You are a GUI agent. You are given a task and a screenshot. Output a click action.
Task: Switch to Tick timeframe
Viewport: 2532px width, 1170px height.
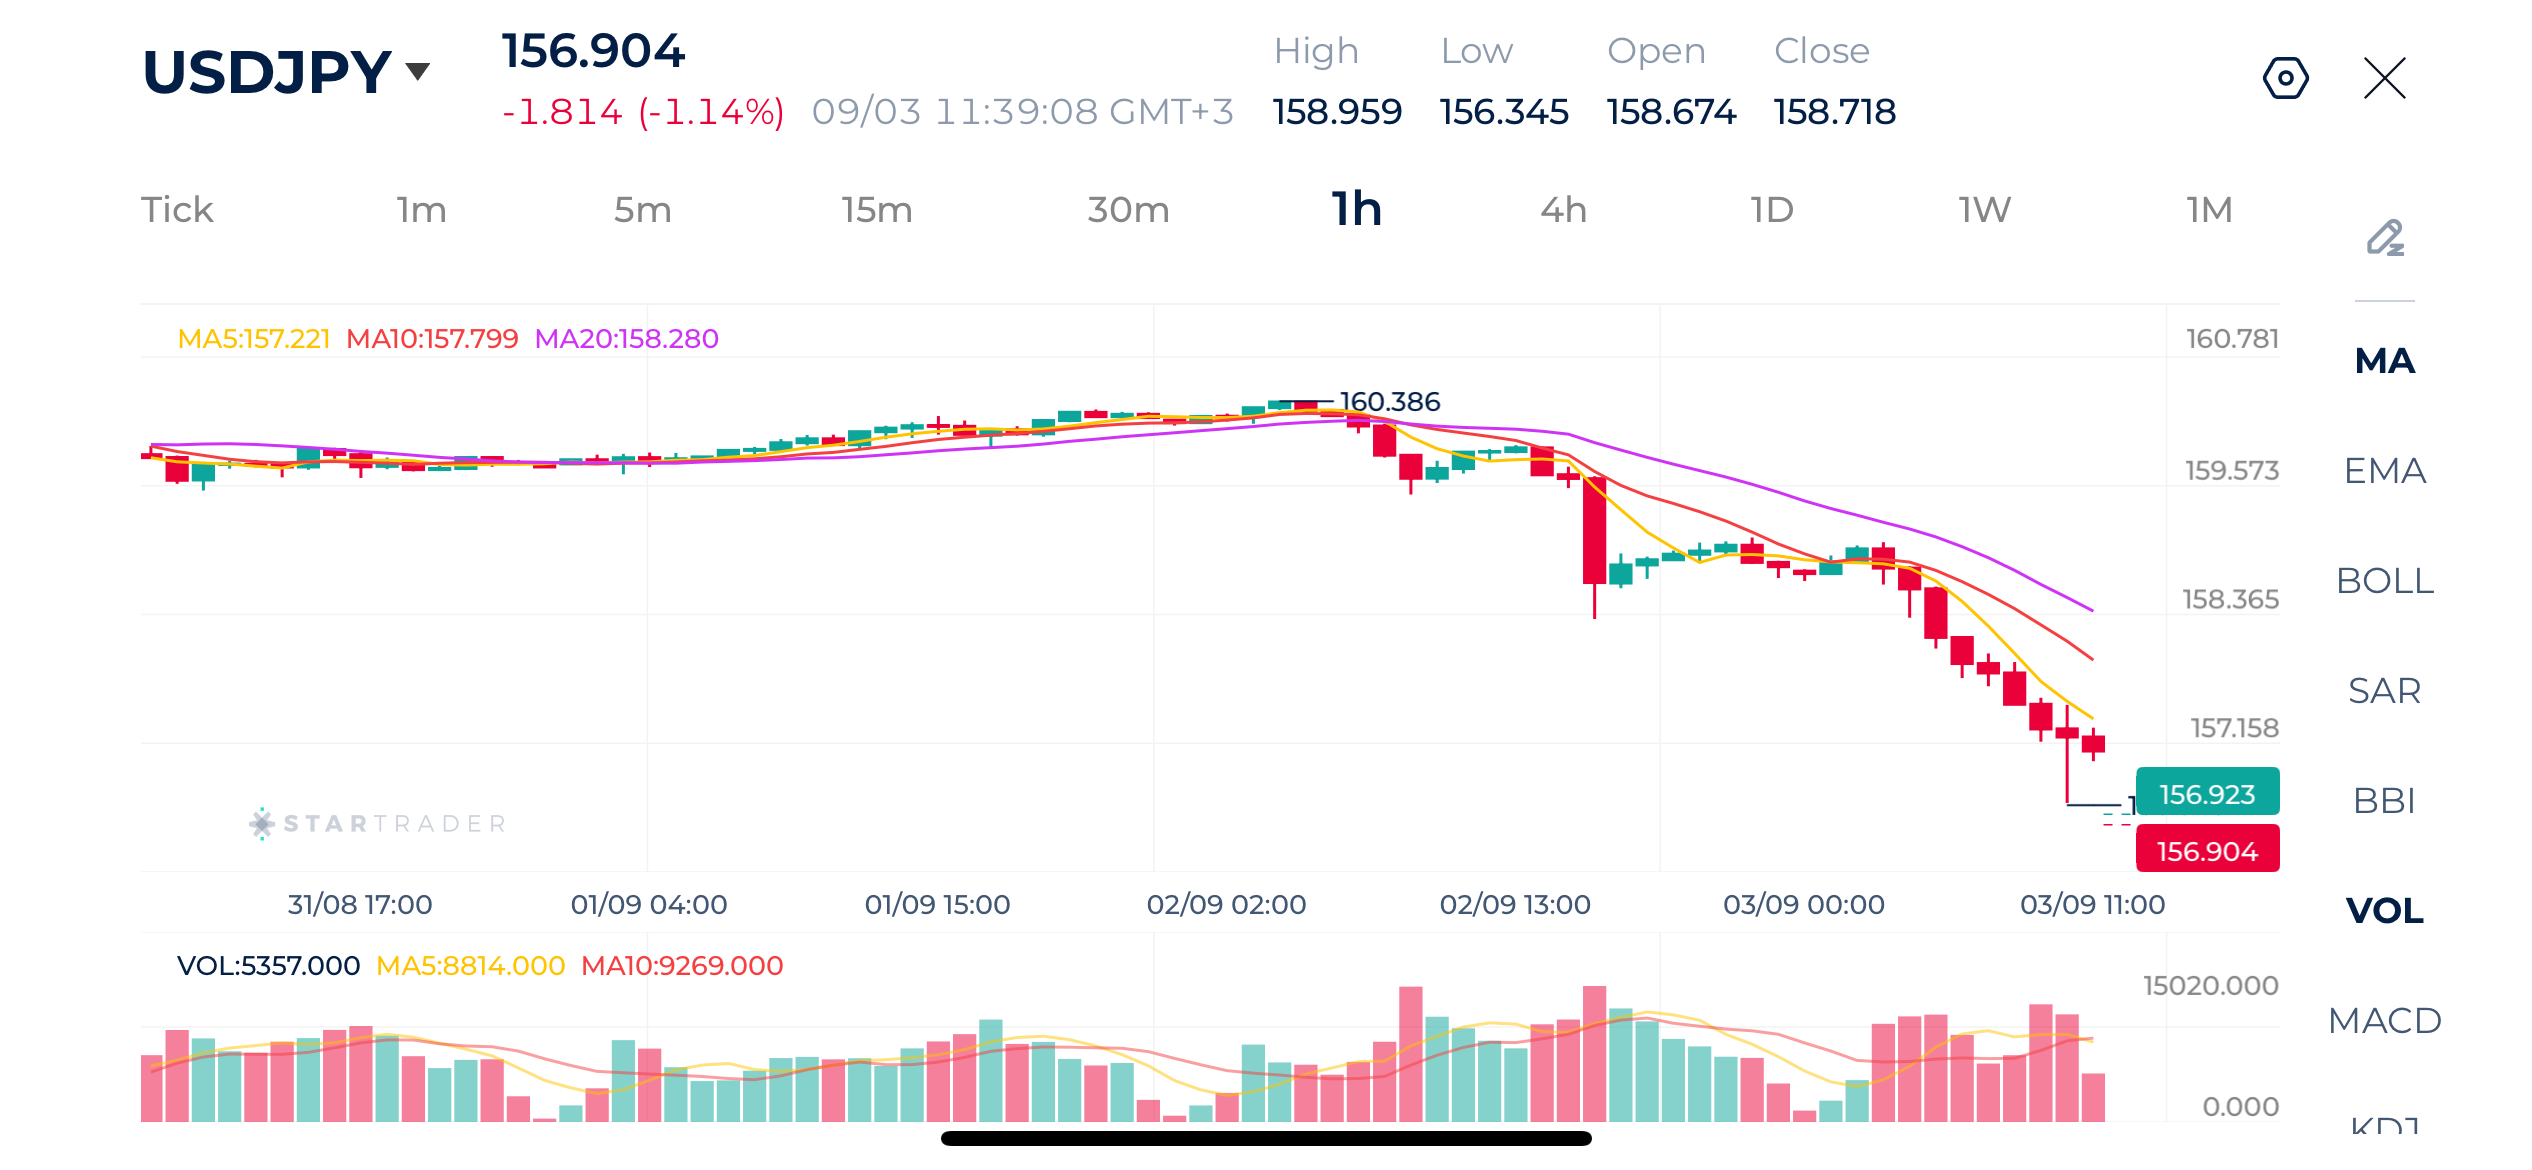point(177,210)
